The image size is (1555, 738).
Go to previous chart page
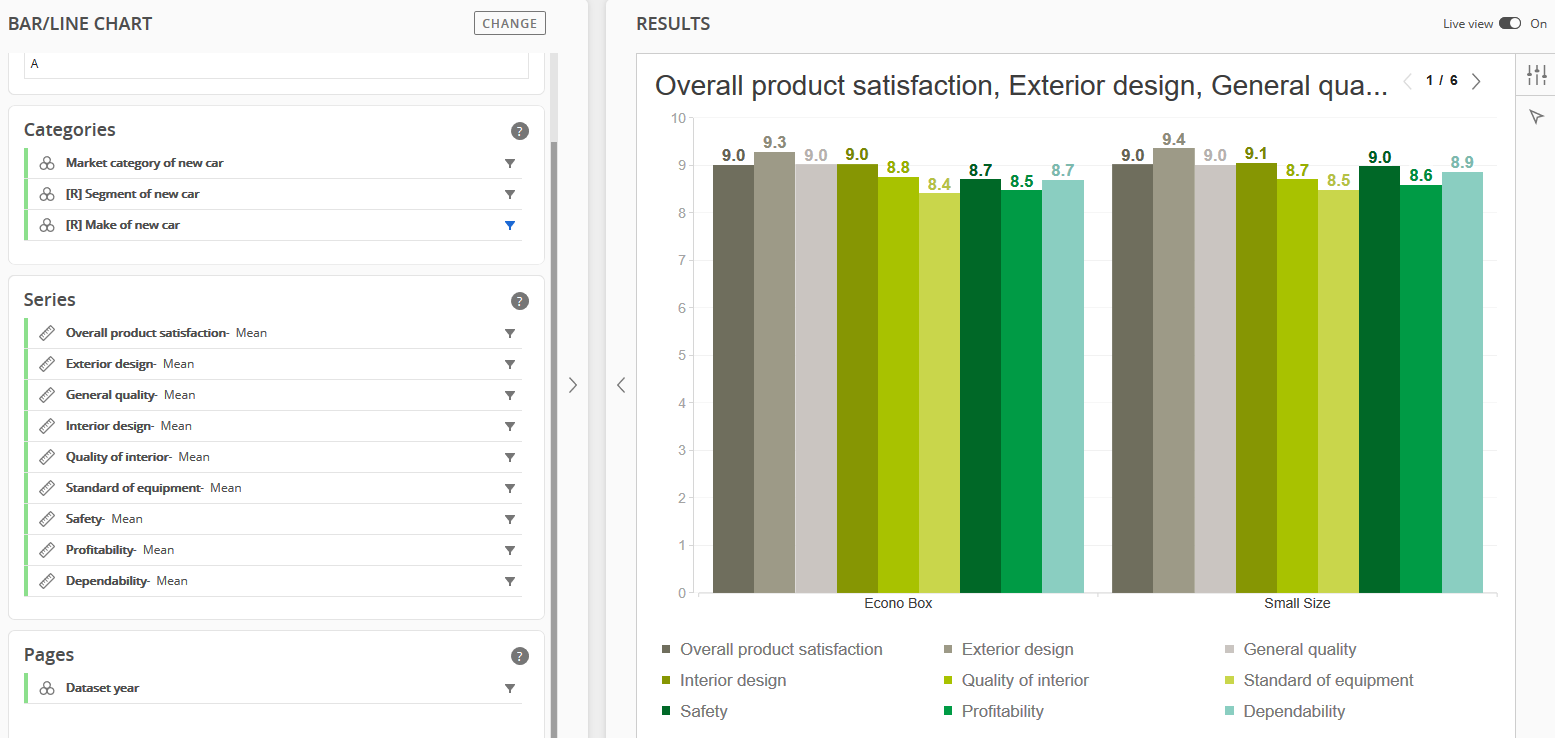point(1408,81)
